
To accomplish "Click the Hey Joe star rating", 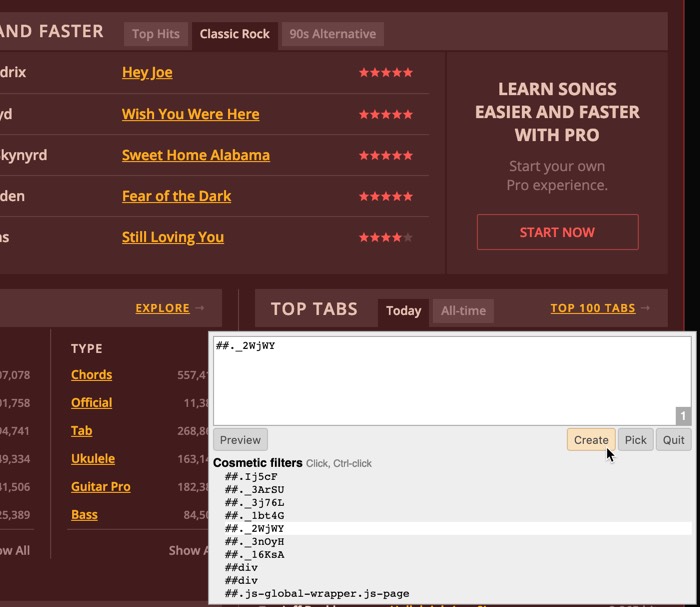I will click(386, 72).
